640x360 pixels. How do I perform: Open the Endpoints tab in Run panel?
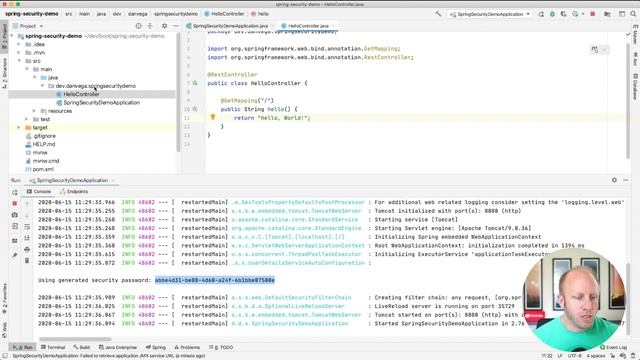73,191
